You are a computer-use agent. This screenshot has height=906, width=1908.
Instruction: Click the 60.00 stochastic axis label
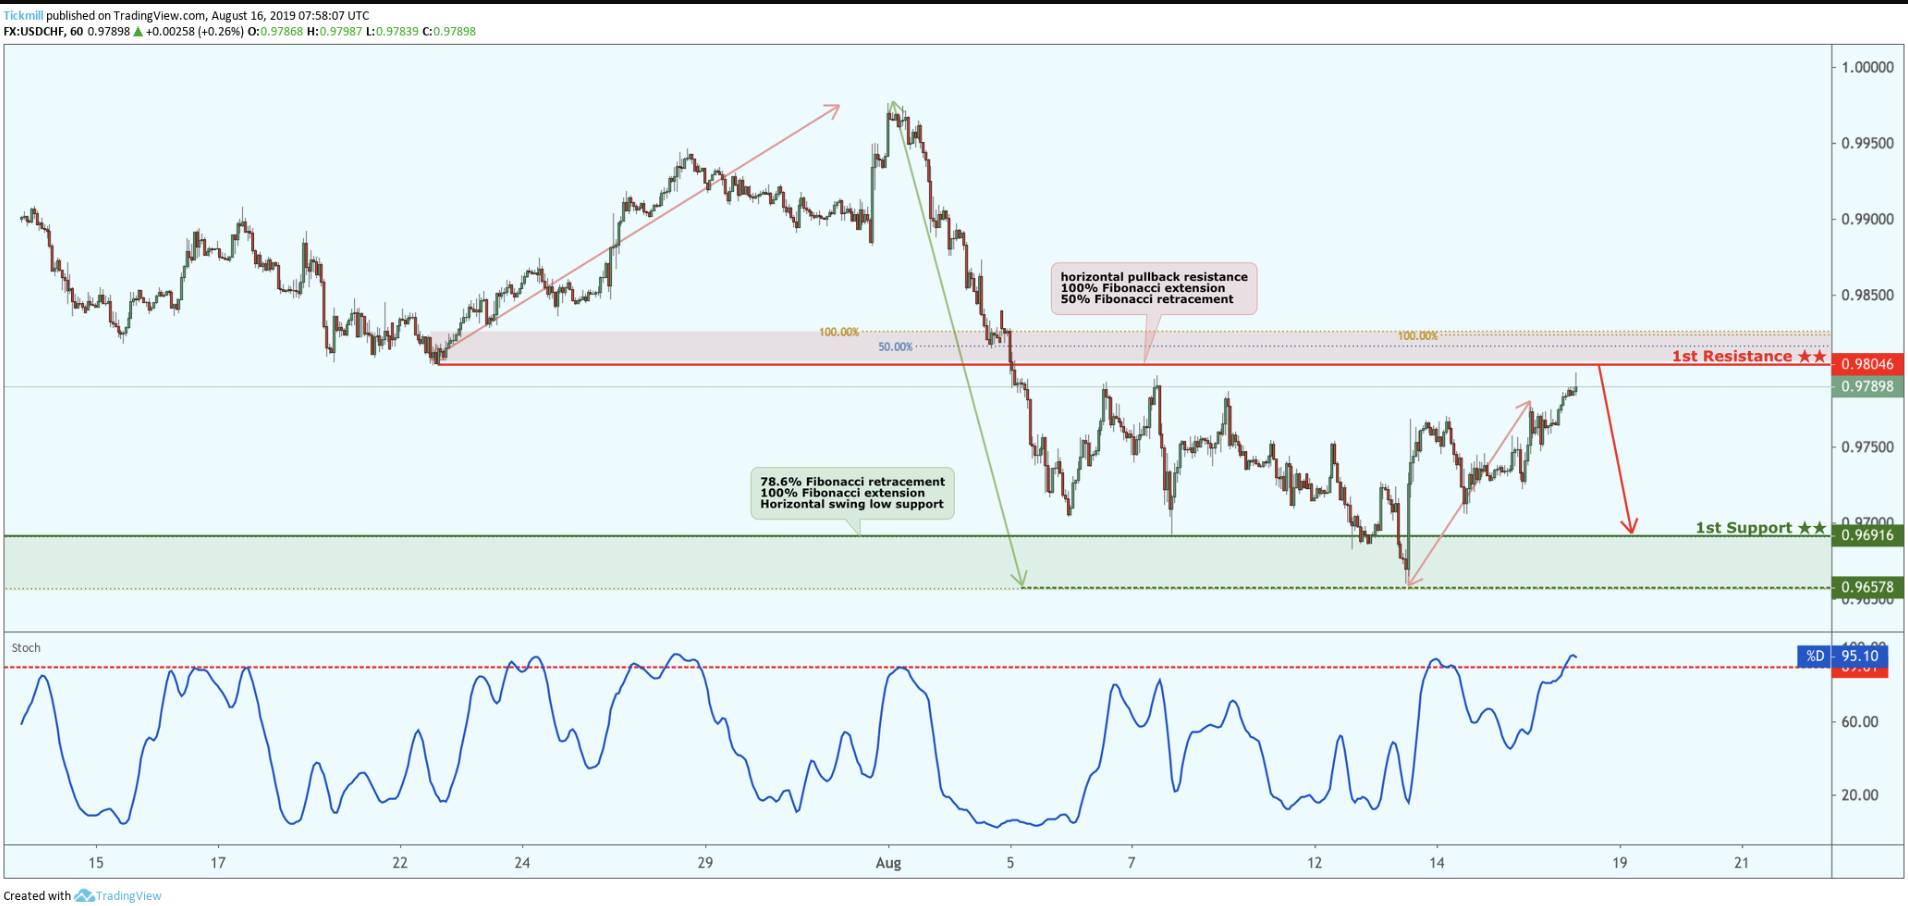1860,722
